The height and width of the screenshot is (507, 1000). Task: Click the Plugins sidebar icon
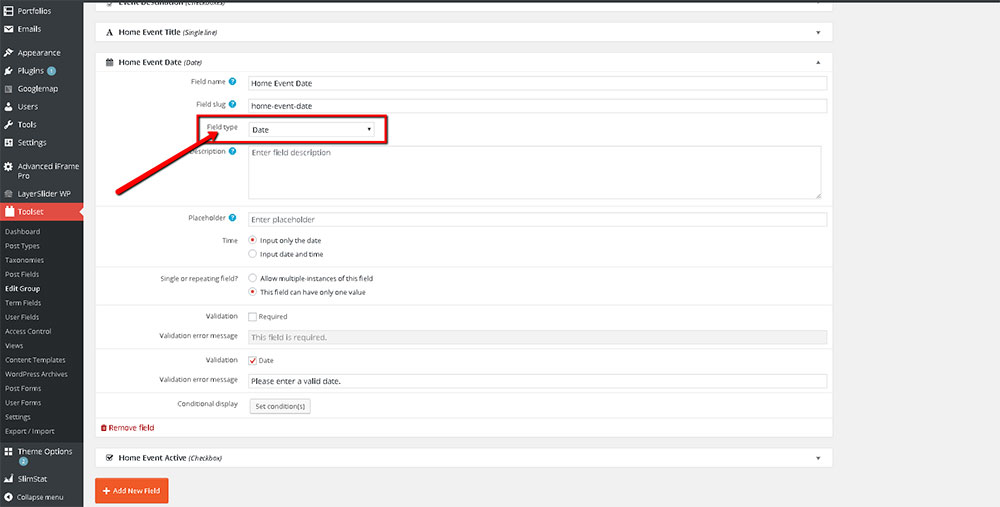(9, 71)
